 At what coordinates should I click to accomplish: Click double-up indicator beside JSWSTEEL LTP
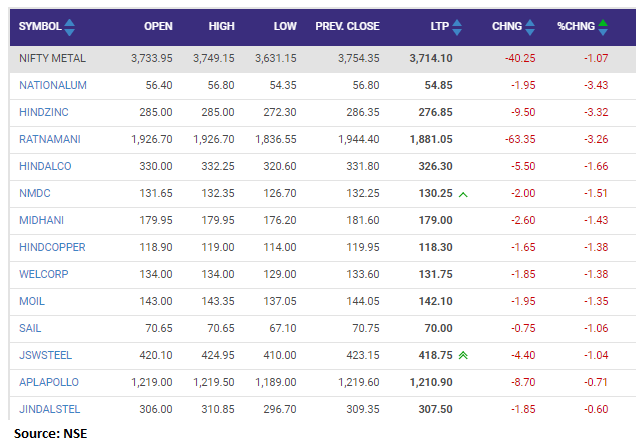pos(463,356)
